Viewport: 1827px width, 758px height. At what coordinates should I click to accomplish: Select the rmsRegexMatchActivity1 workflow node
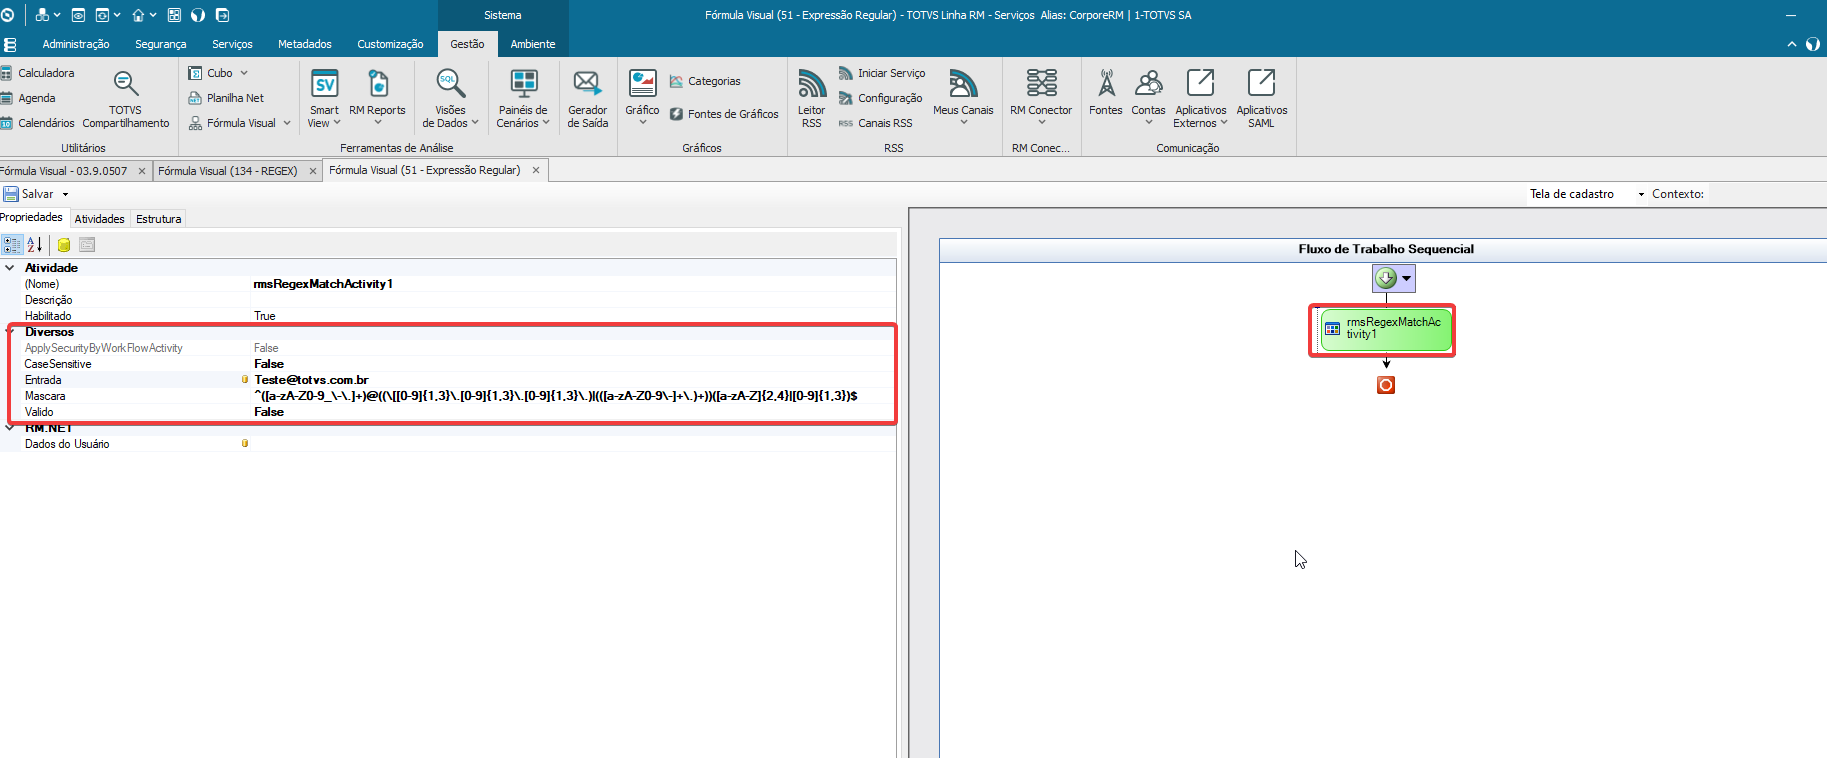coord(1385,330)
